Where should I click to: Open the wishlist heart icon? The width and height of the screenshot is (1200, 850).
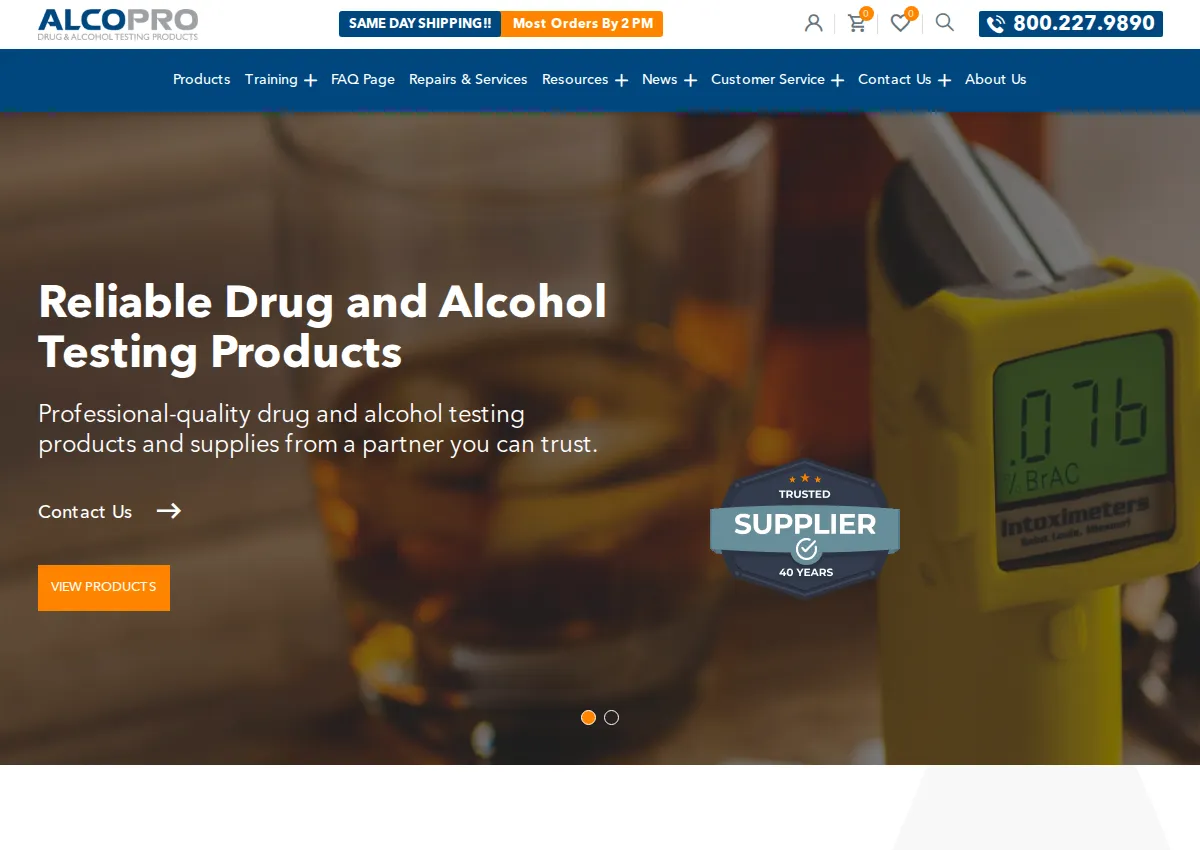[900, 23]
